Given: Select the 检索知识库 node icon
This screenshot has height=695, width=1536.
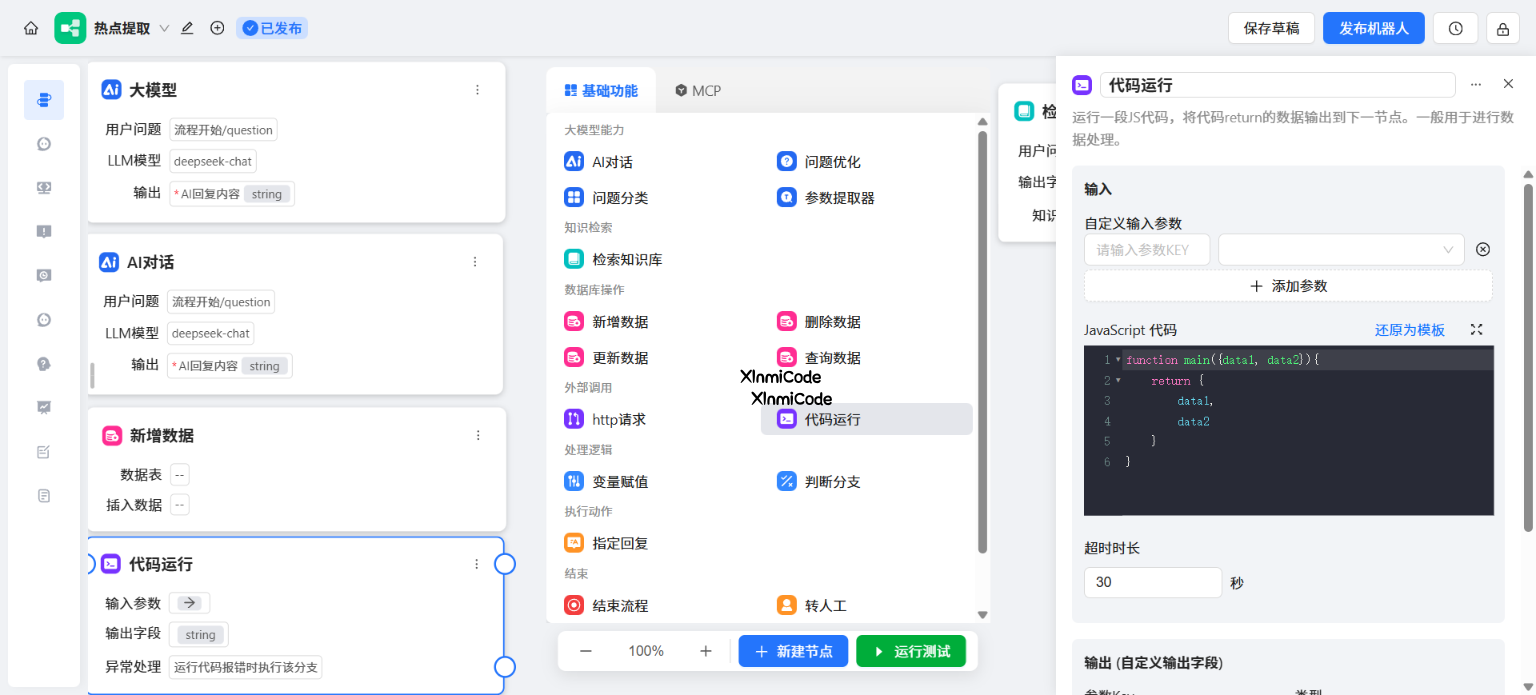Looking at the screenshot, I should coord(575,259).
